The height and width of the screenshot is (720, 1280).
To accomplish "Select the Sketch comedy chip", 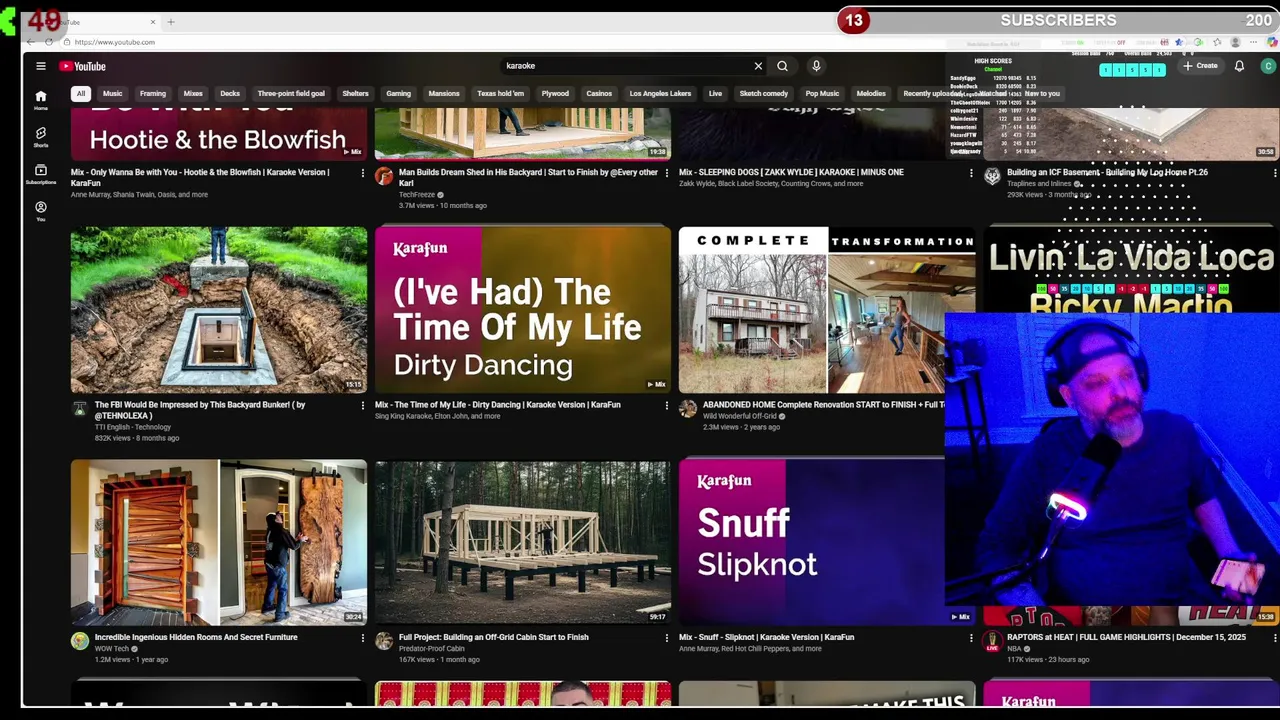I will pyautogui.click(x=763, y=94).
